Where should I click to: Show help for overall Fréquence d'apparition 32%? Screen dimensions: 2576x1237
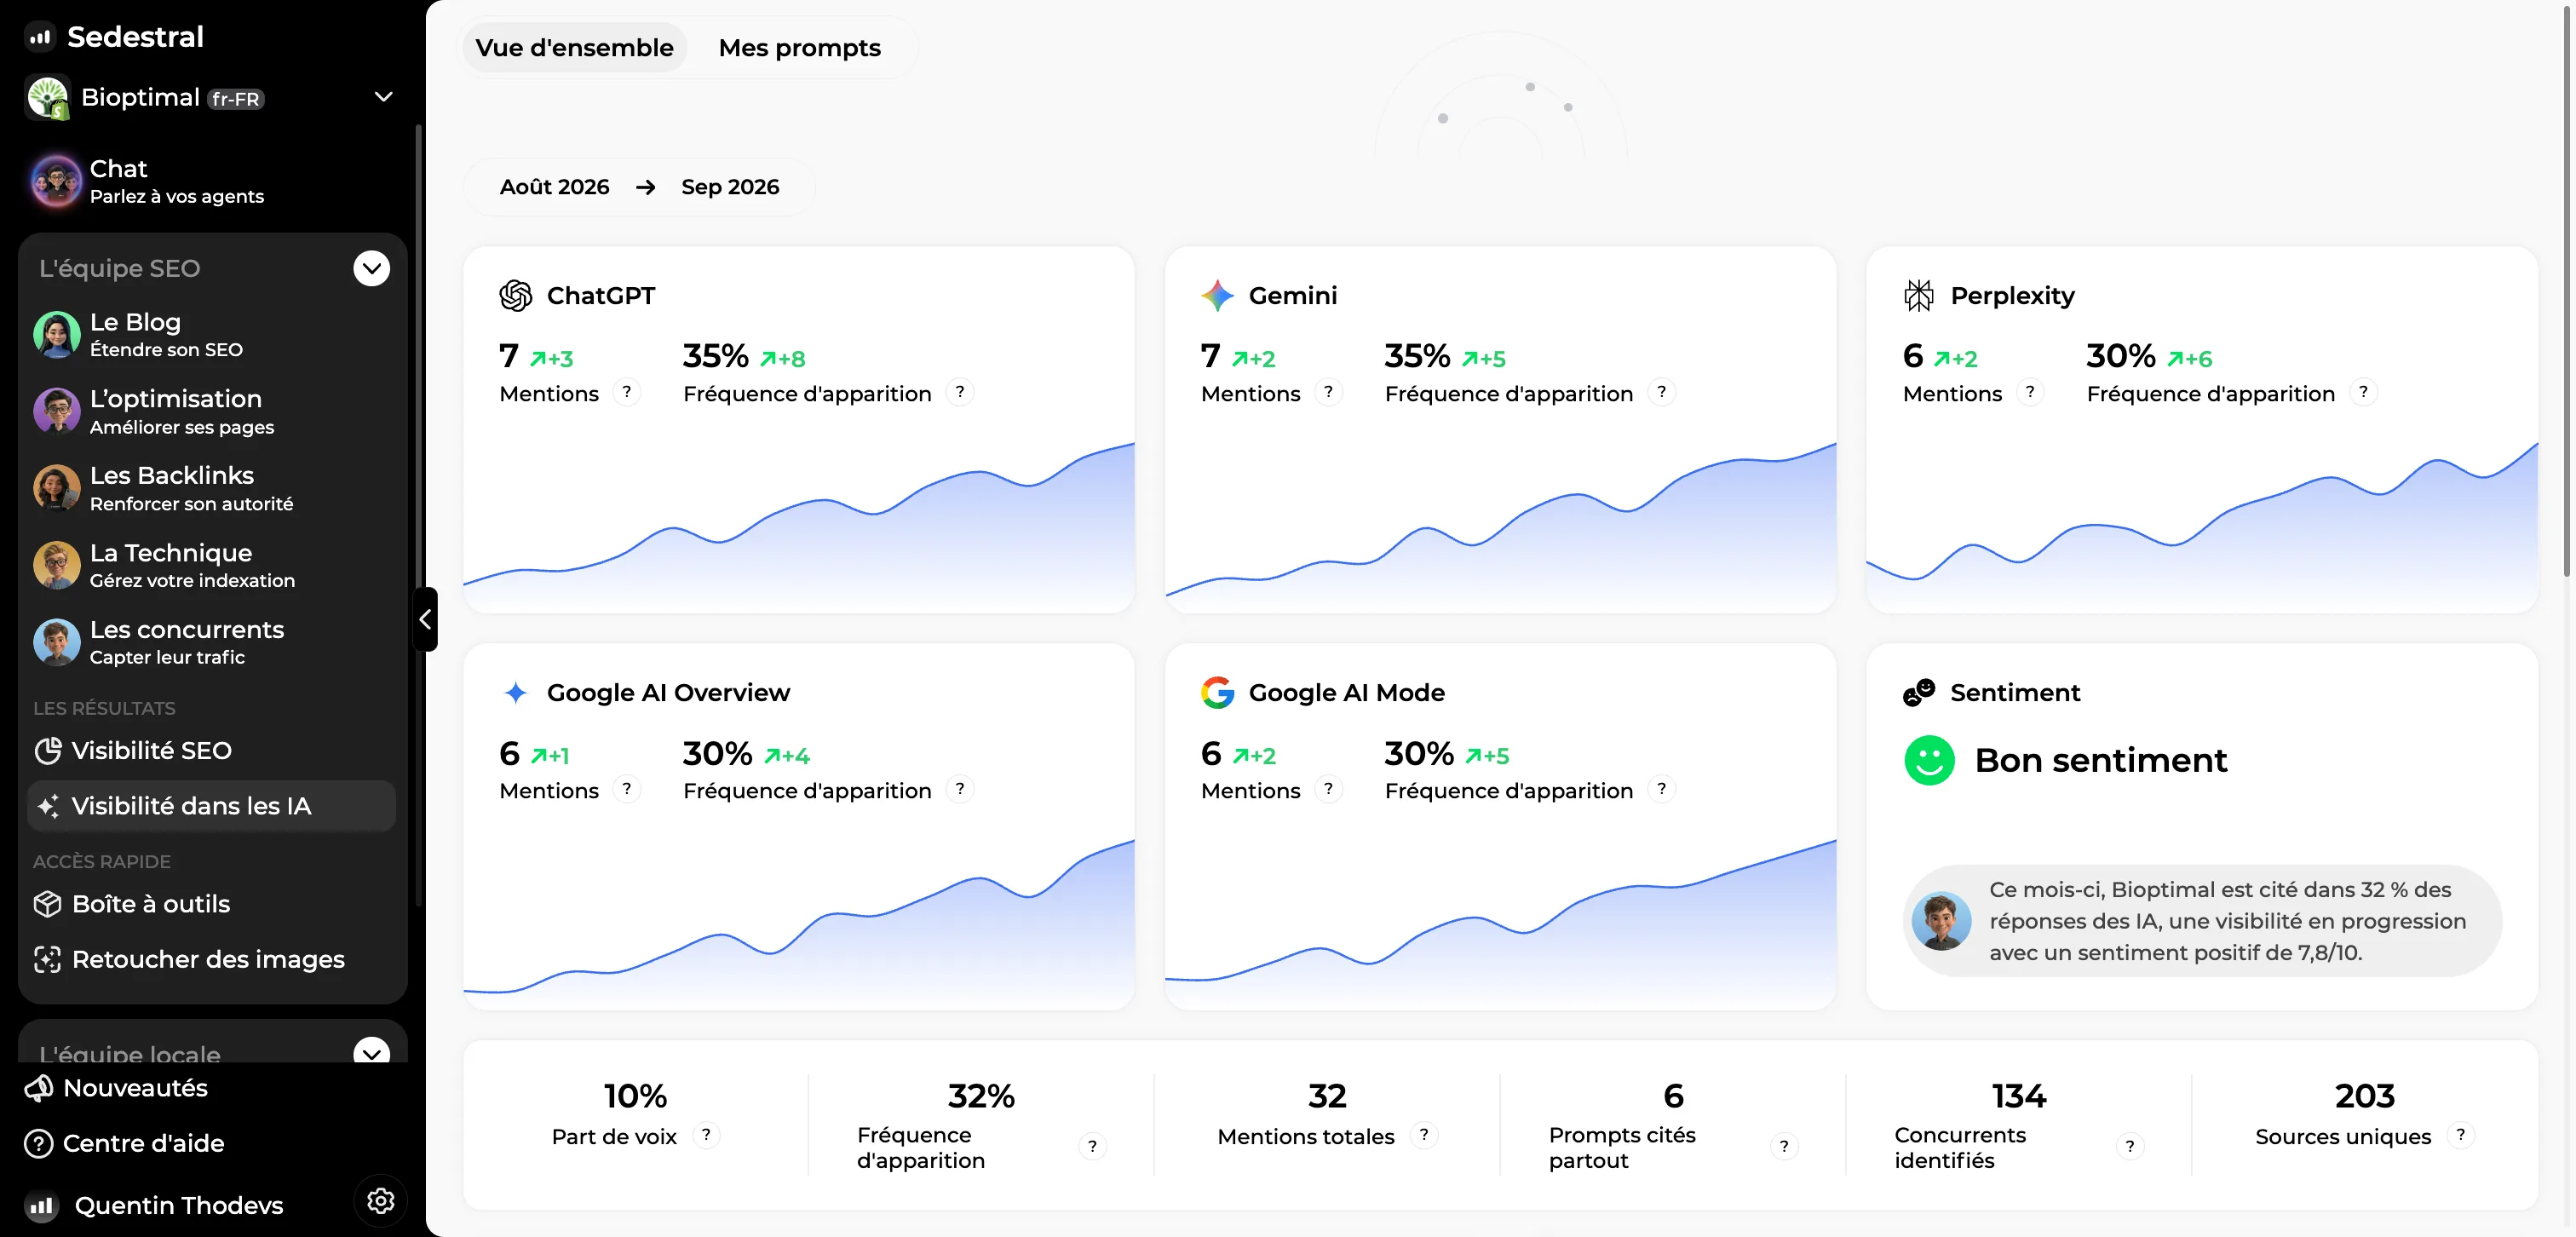click(x=1092, y=1146)
